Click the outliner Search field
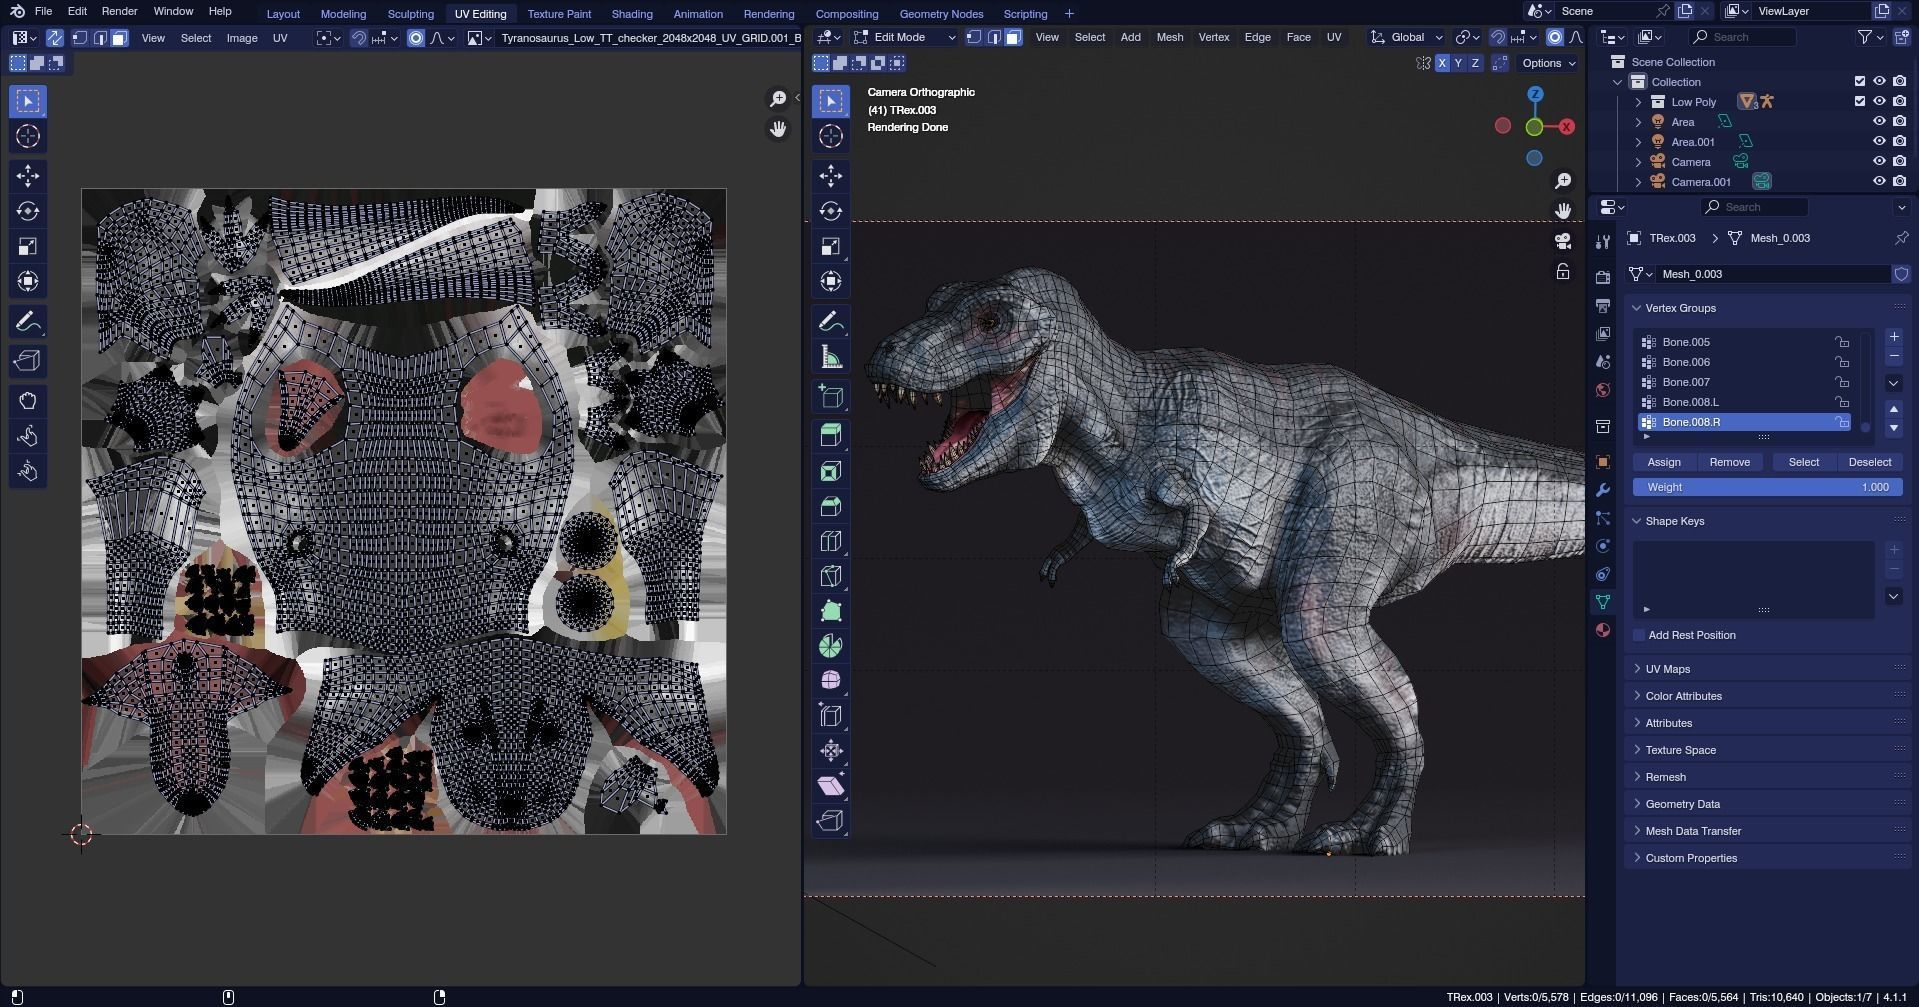 point(1742,37)
